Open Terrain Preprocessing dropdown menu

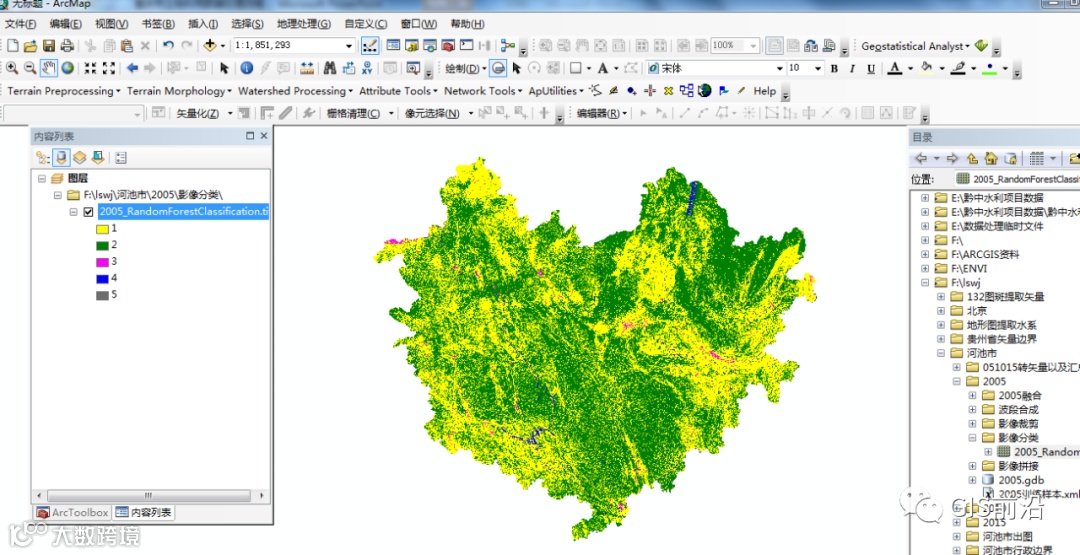(x=63, y=91)
